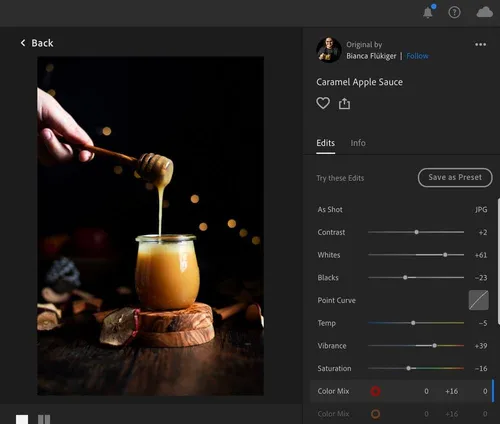Select the orange Color Mix swatch
This screenshot has height=424, width=500.
(375, 414)
